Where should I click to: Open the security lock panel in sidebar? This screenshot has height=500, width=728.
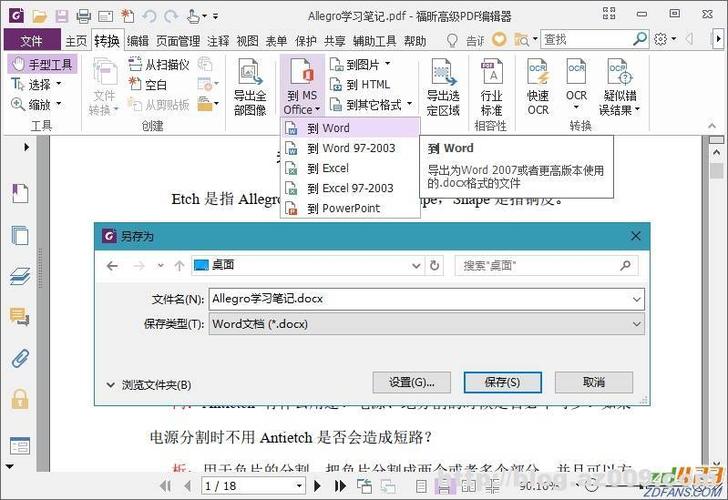click(x=20, y=399)
